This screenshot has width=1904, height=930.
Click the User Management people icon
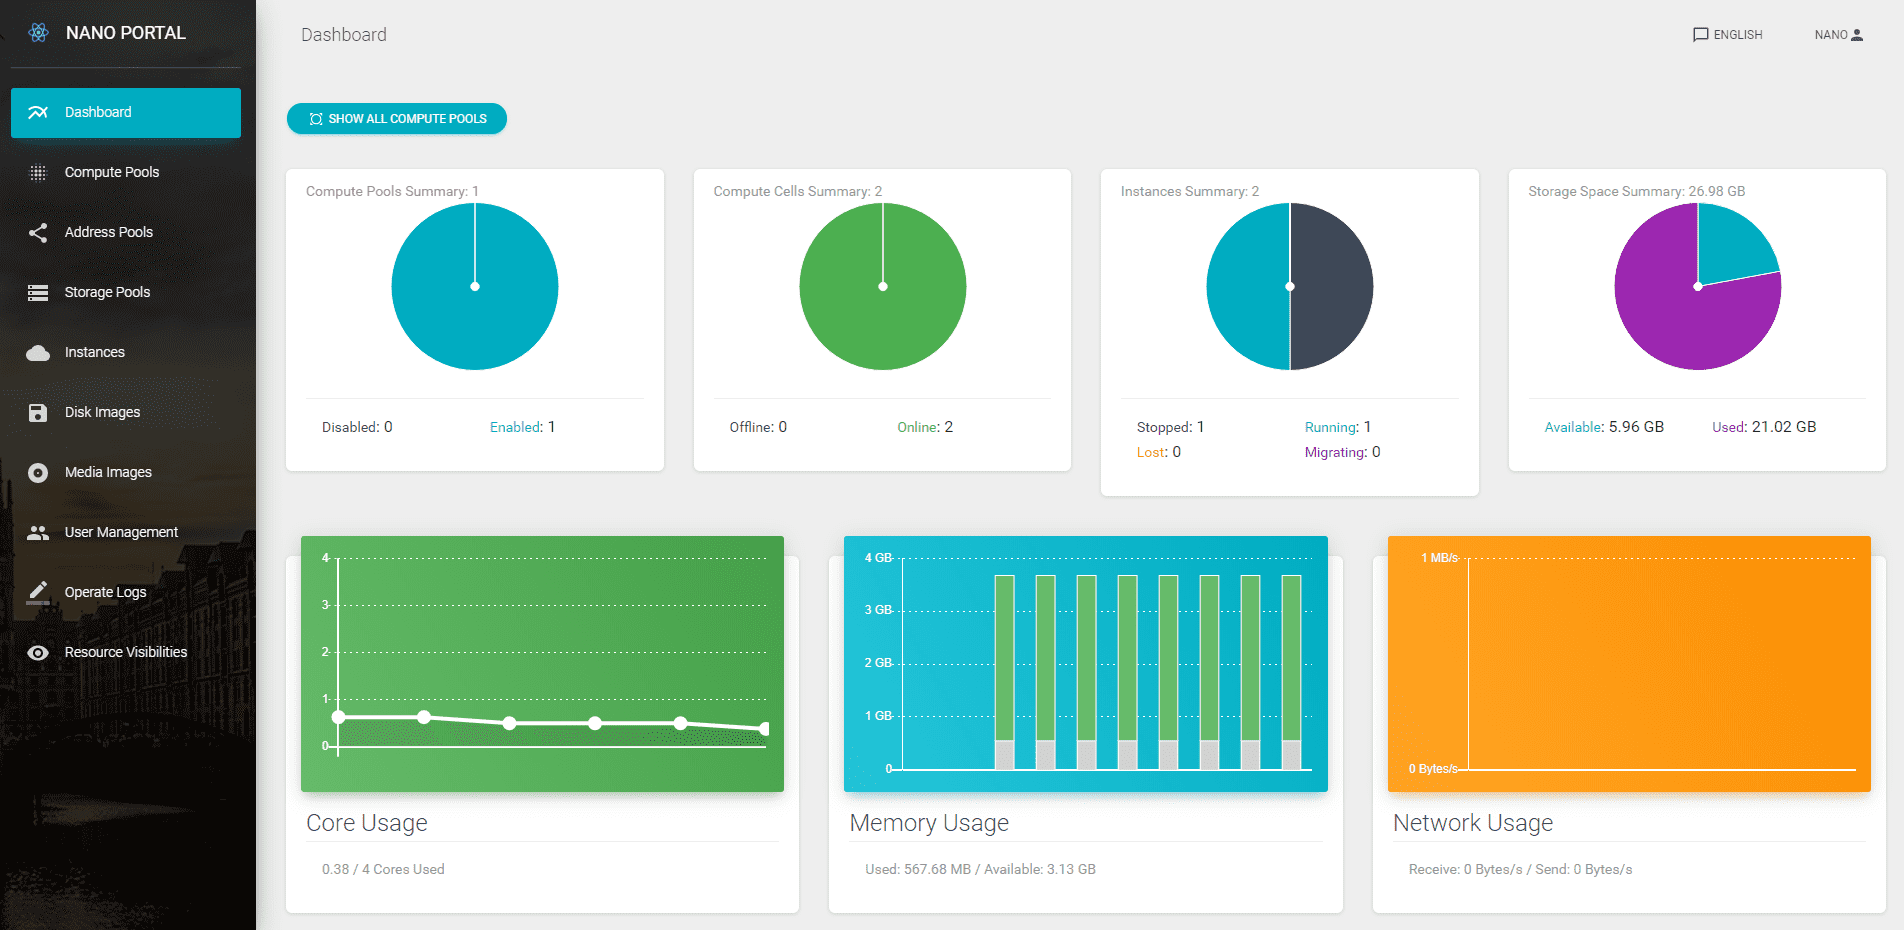tap(38, 533)
